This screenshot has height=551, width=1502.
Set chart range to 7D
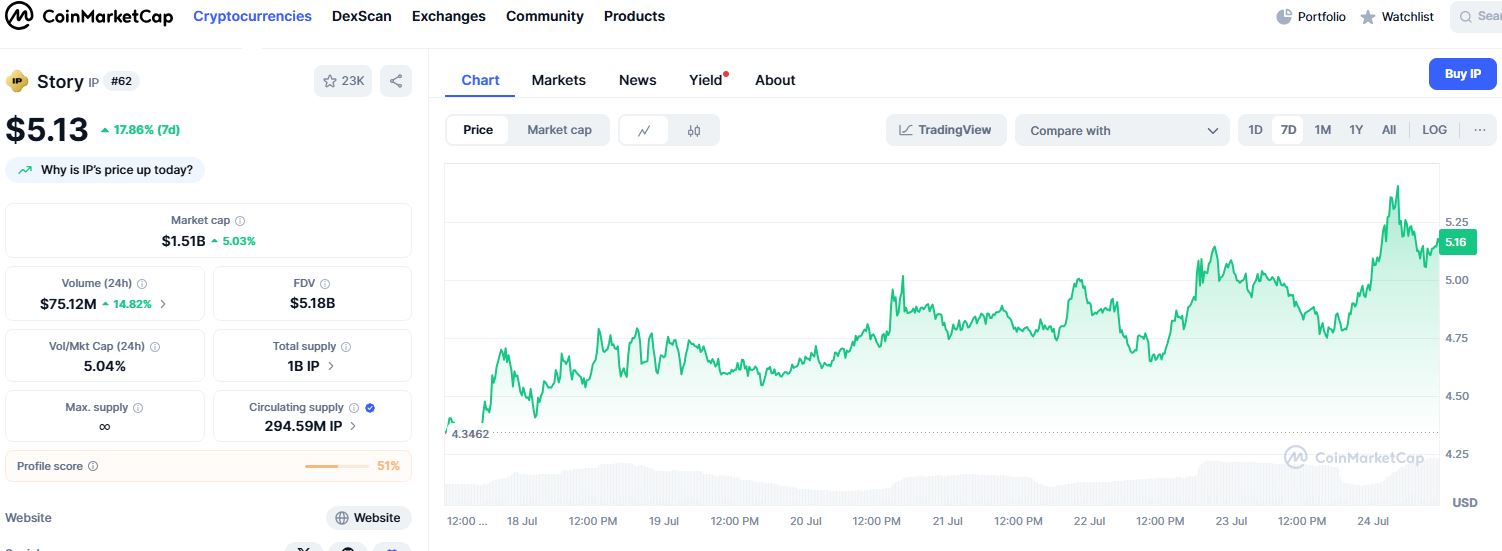pos(1288,130)
